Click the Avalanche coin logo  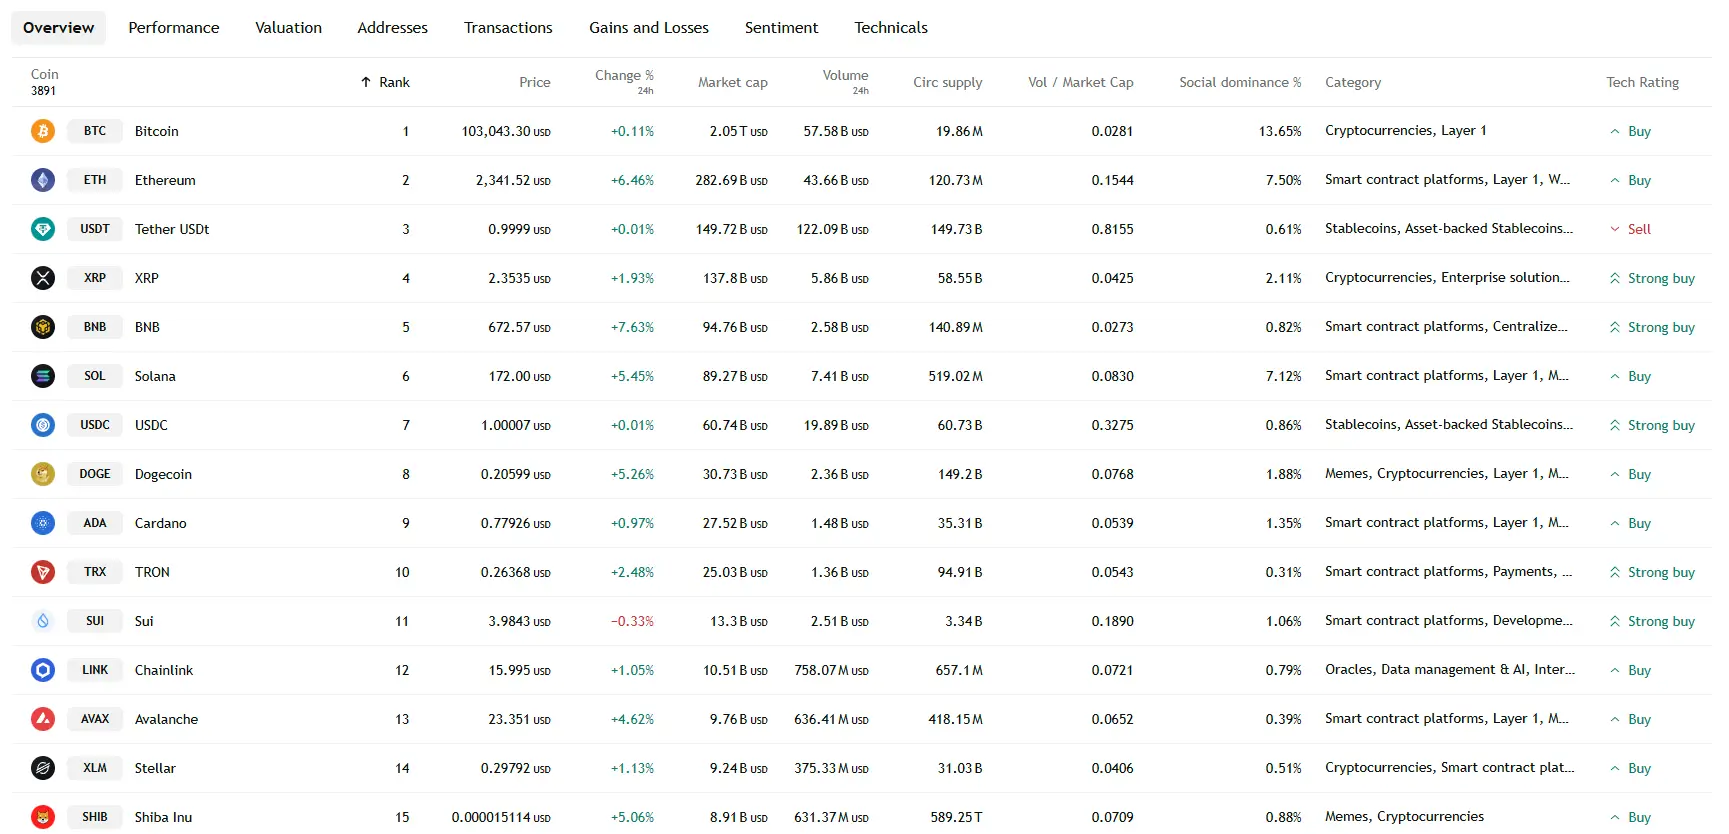point(43,719)
